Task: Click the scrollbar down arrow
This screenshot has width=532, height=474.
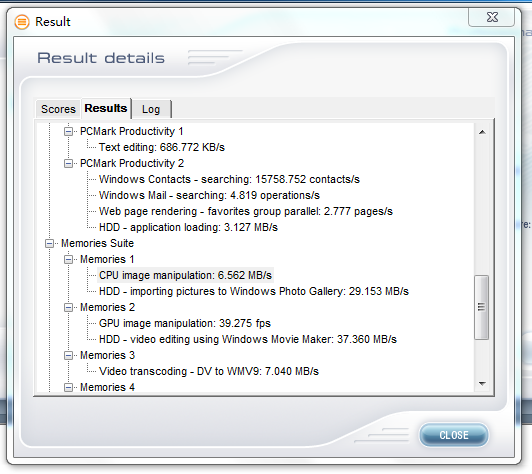Action: pos(482,384)
